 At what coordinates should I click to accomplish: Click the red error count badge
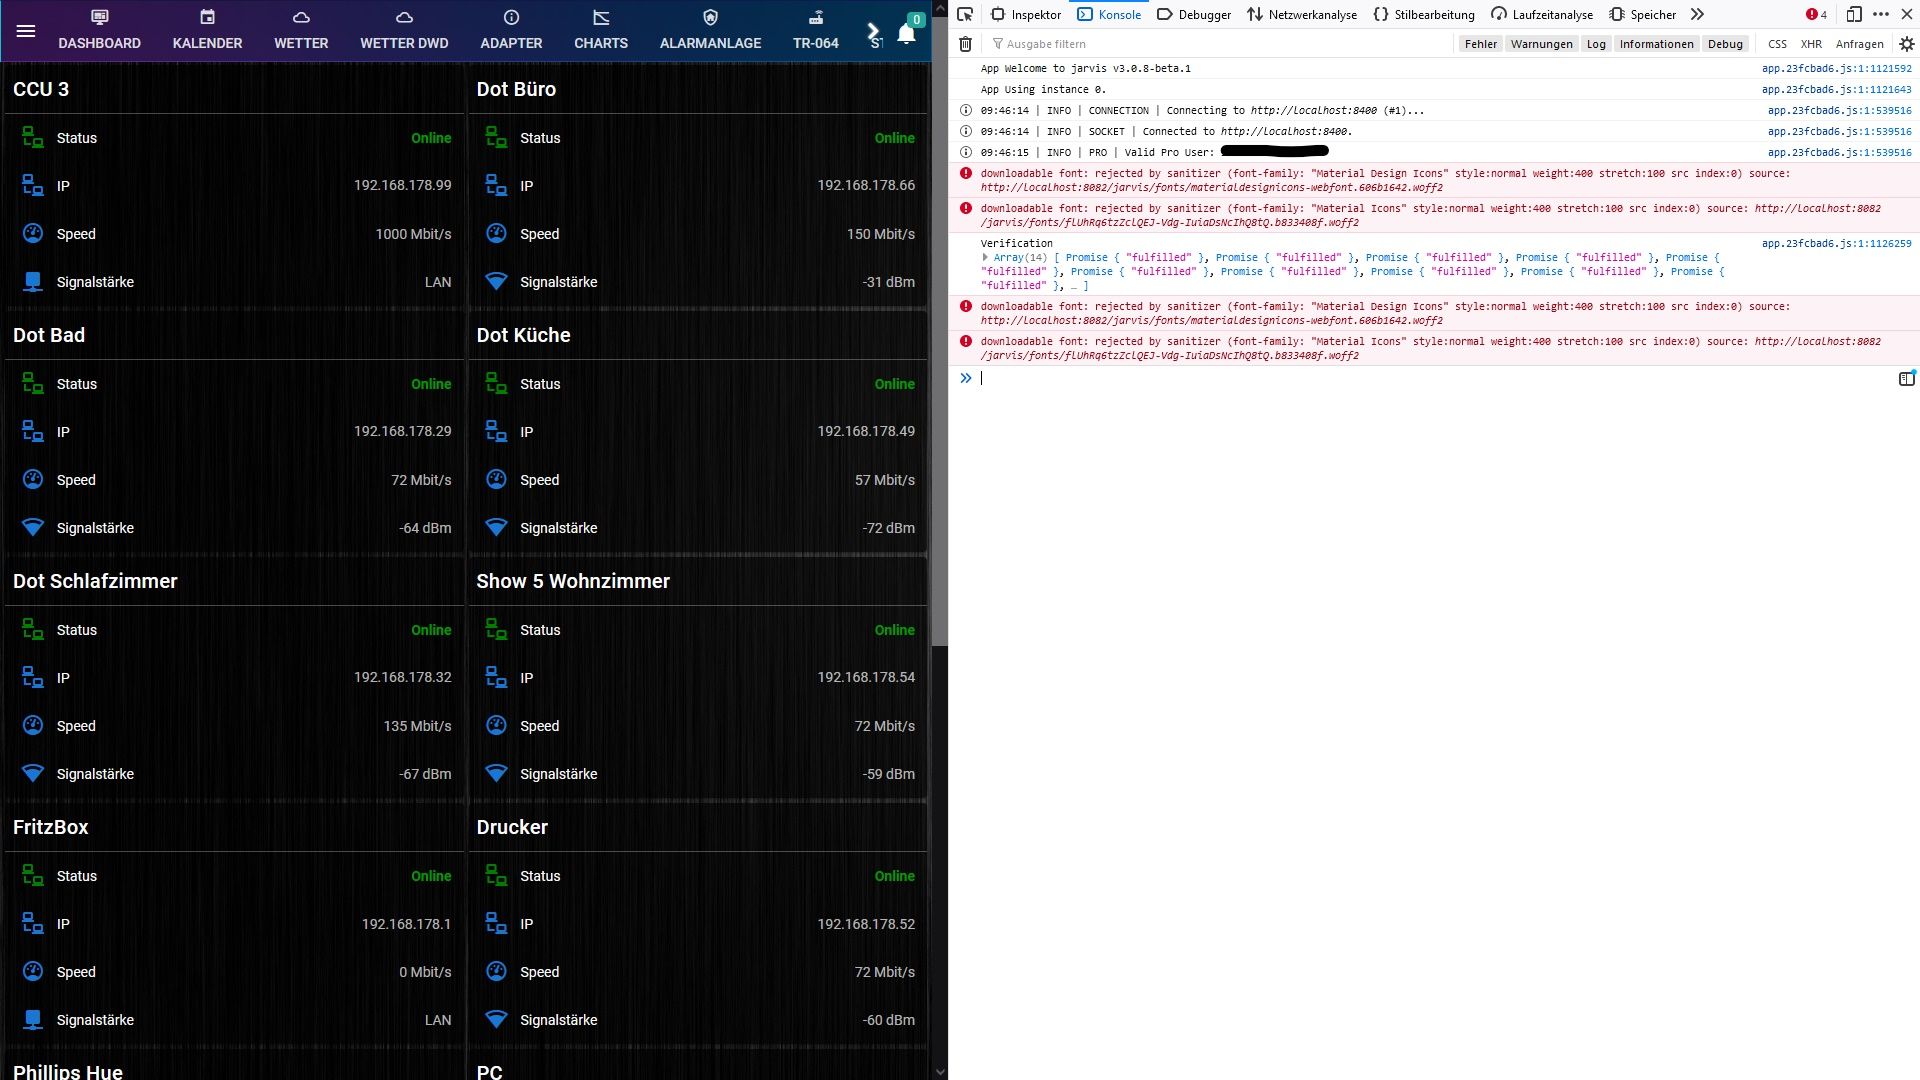1816,14
